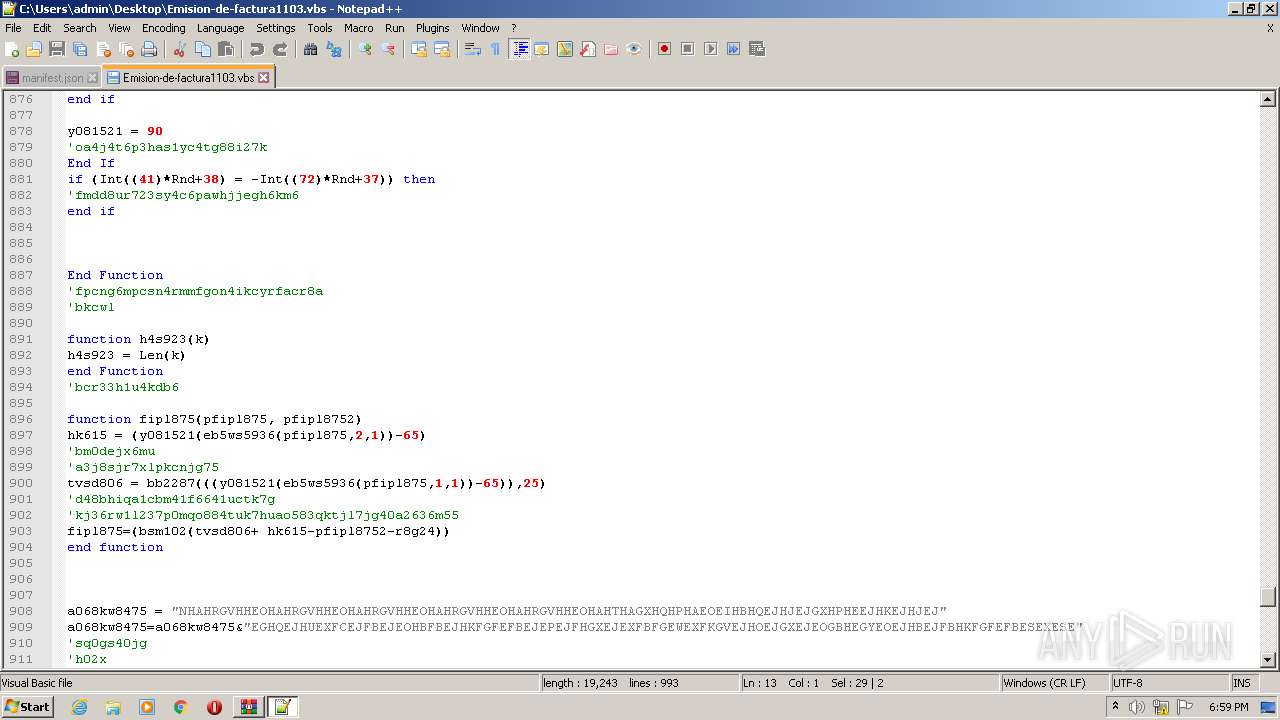Open Find dialog with binoculars icon
Viewport: 1280px width, 720px height.
pyautogui.click(x=311, y=49)
